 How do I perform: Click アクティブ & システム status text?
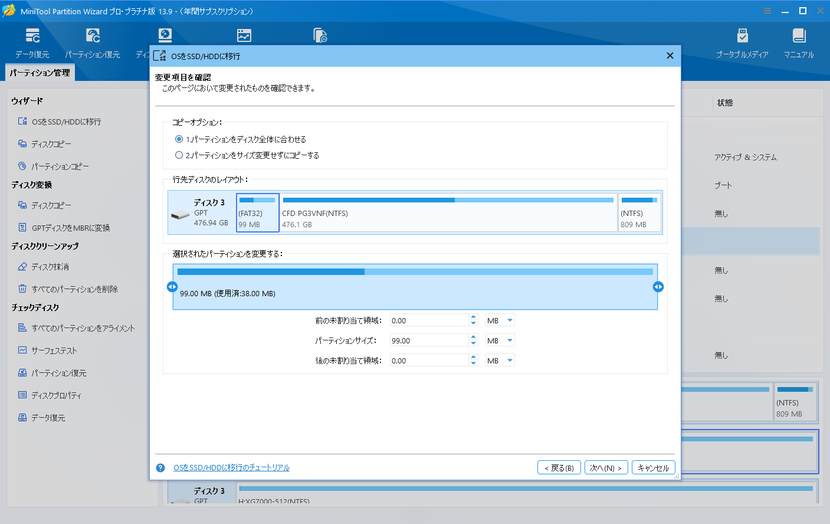745,157
